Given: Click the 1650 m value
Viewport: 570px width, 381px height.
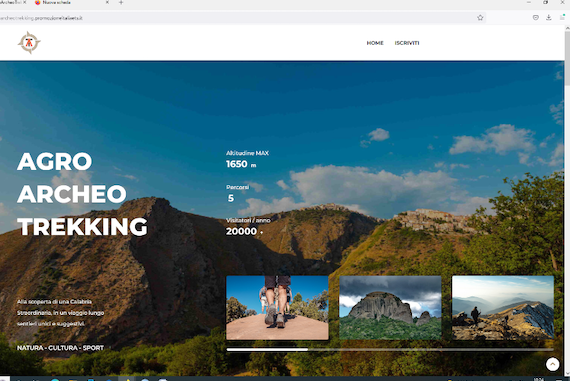Looking at the screenshot, I should [241, 164].
